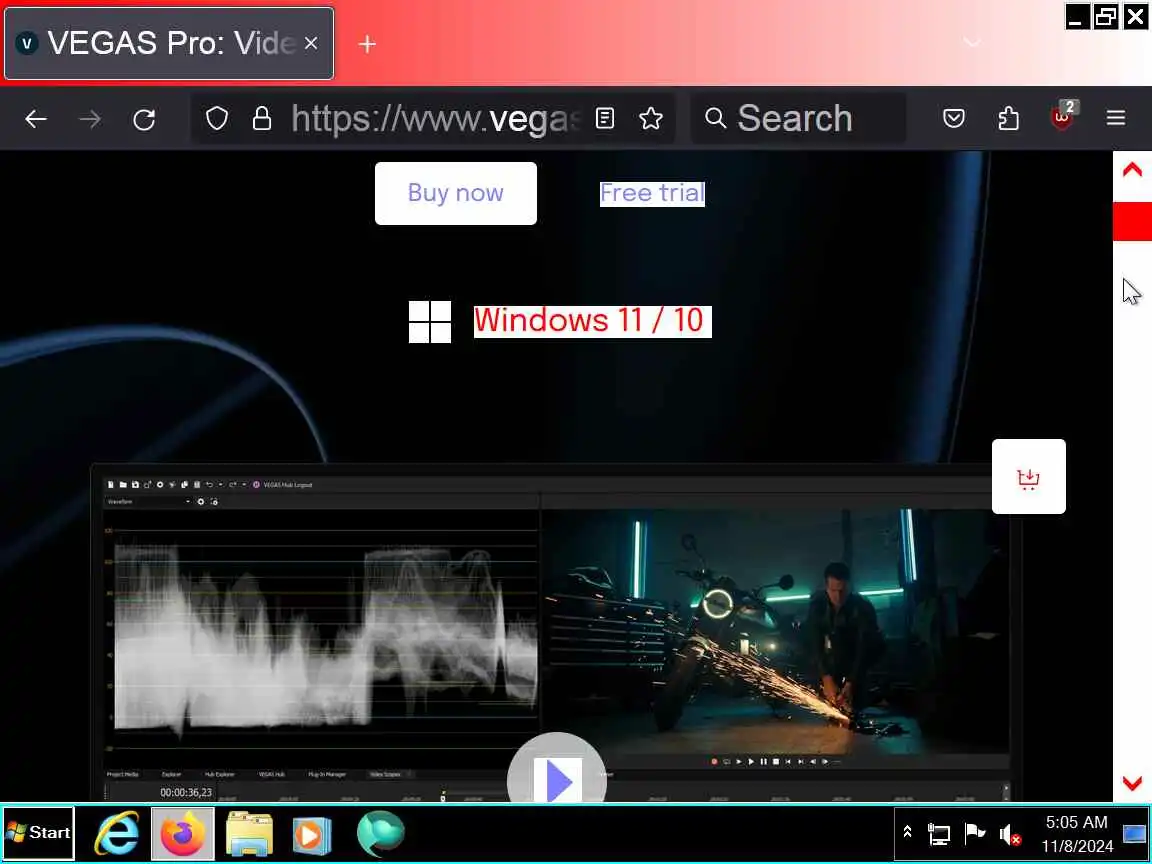The image size is (1152, 864).
Task: Open the Extensions puzzle icon
Action: [x=1008, y=118]
